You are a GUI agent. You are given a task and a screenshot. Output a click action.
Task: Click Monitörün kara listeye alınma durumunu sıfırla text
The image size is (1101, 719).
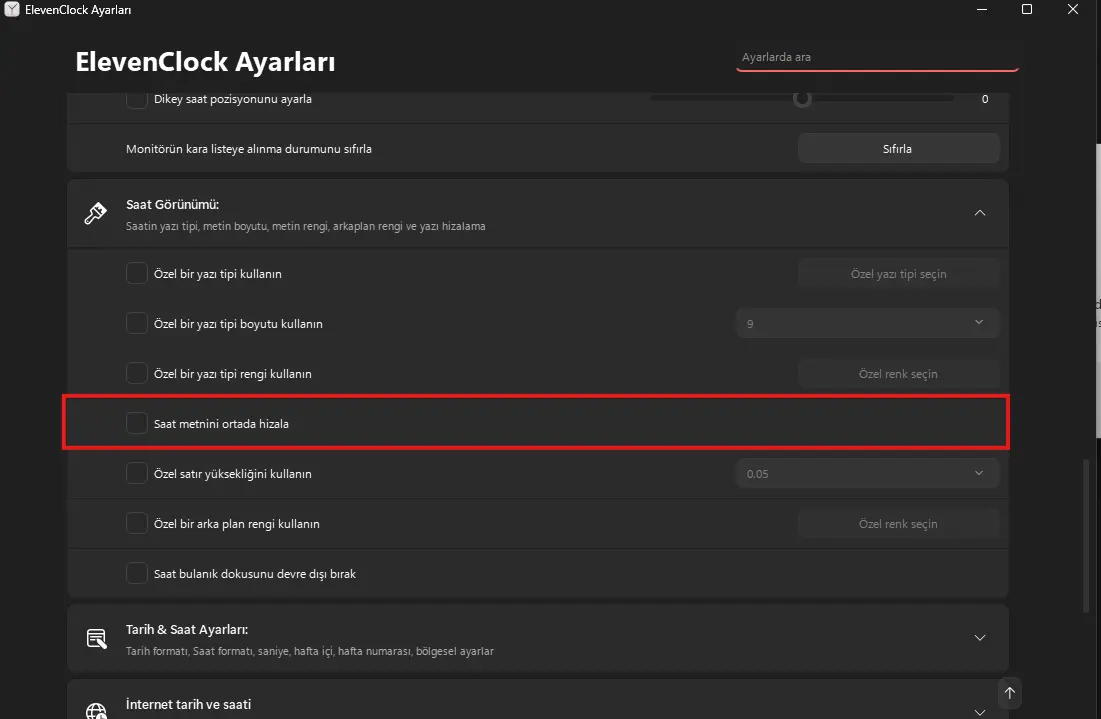[x=249, y=149]
